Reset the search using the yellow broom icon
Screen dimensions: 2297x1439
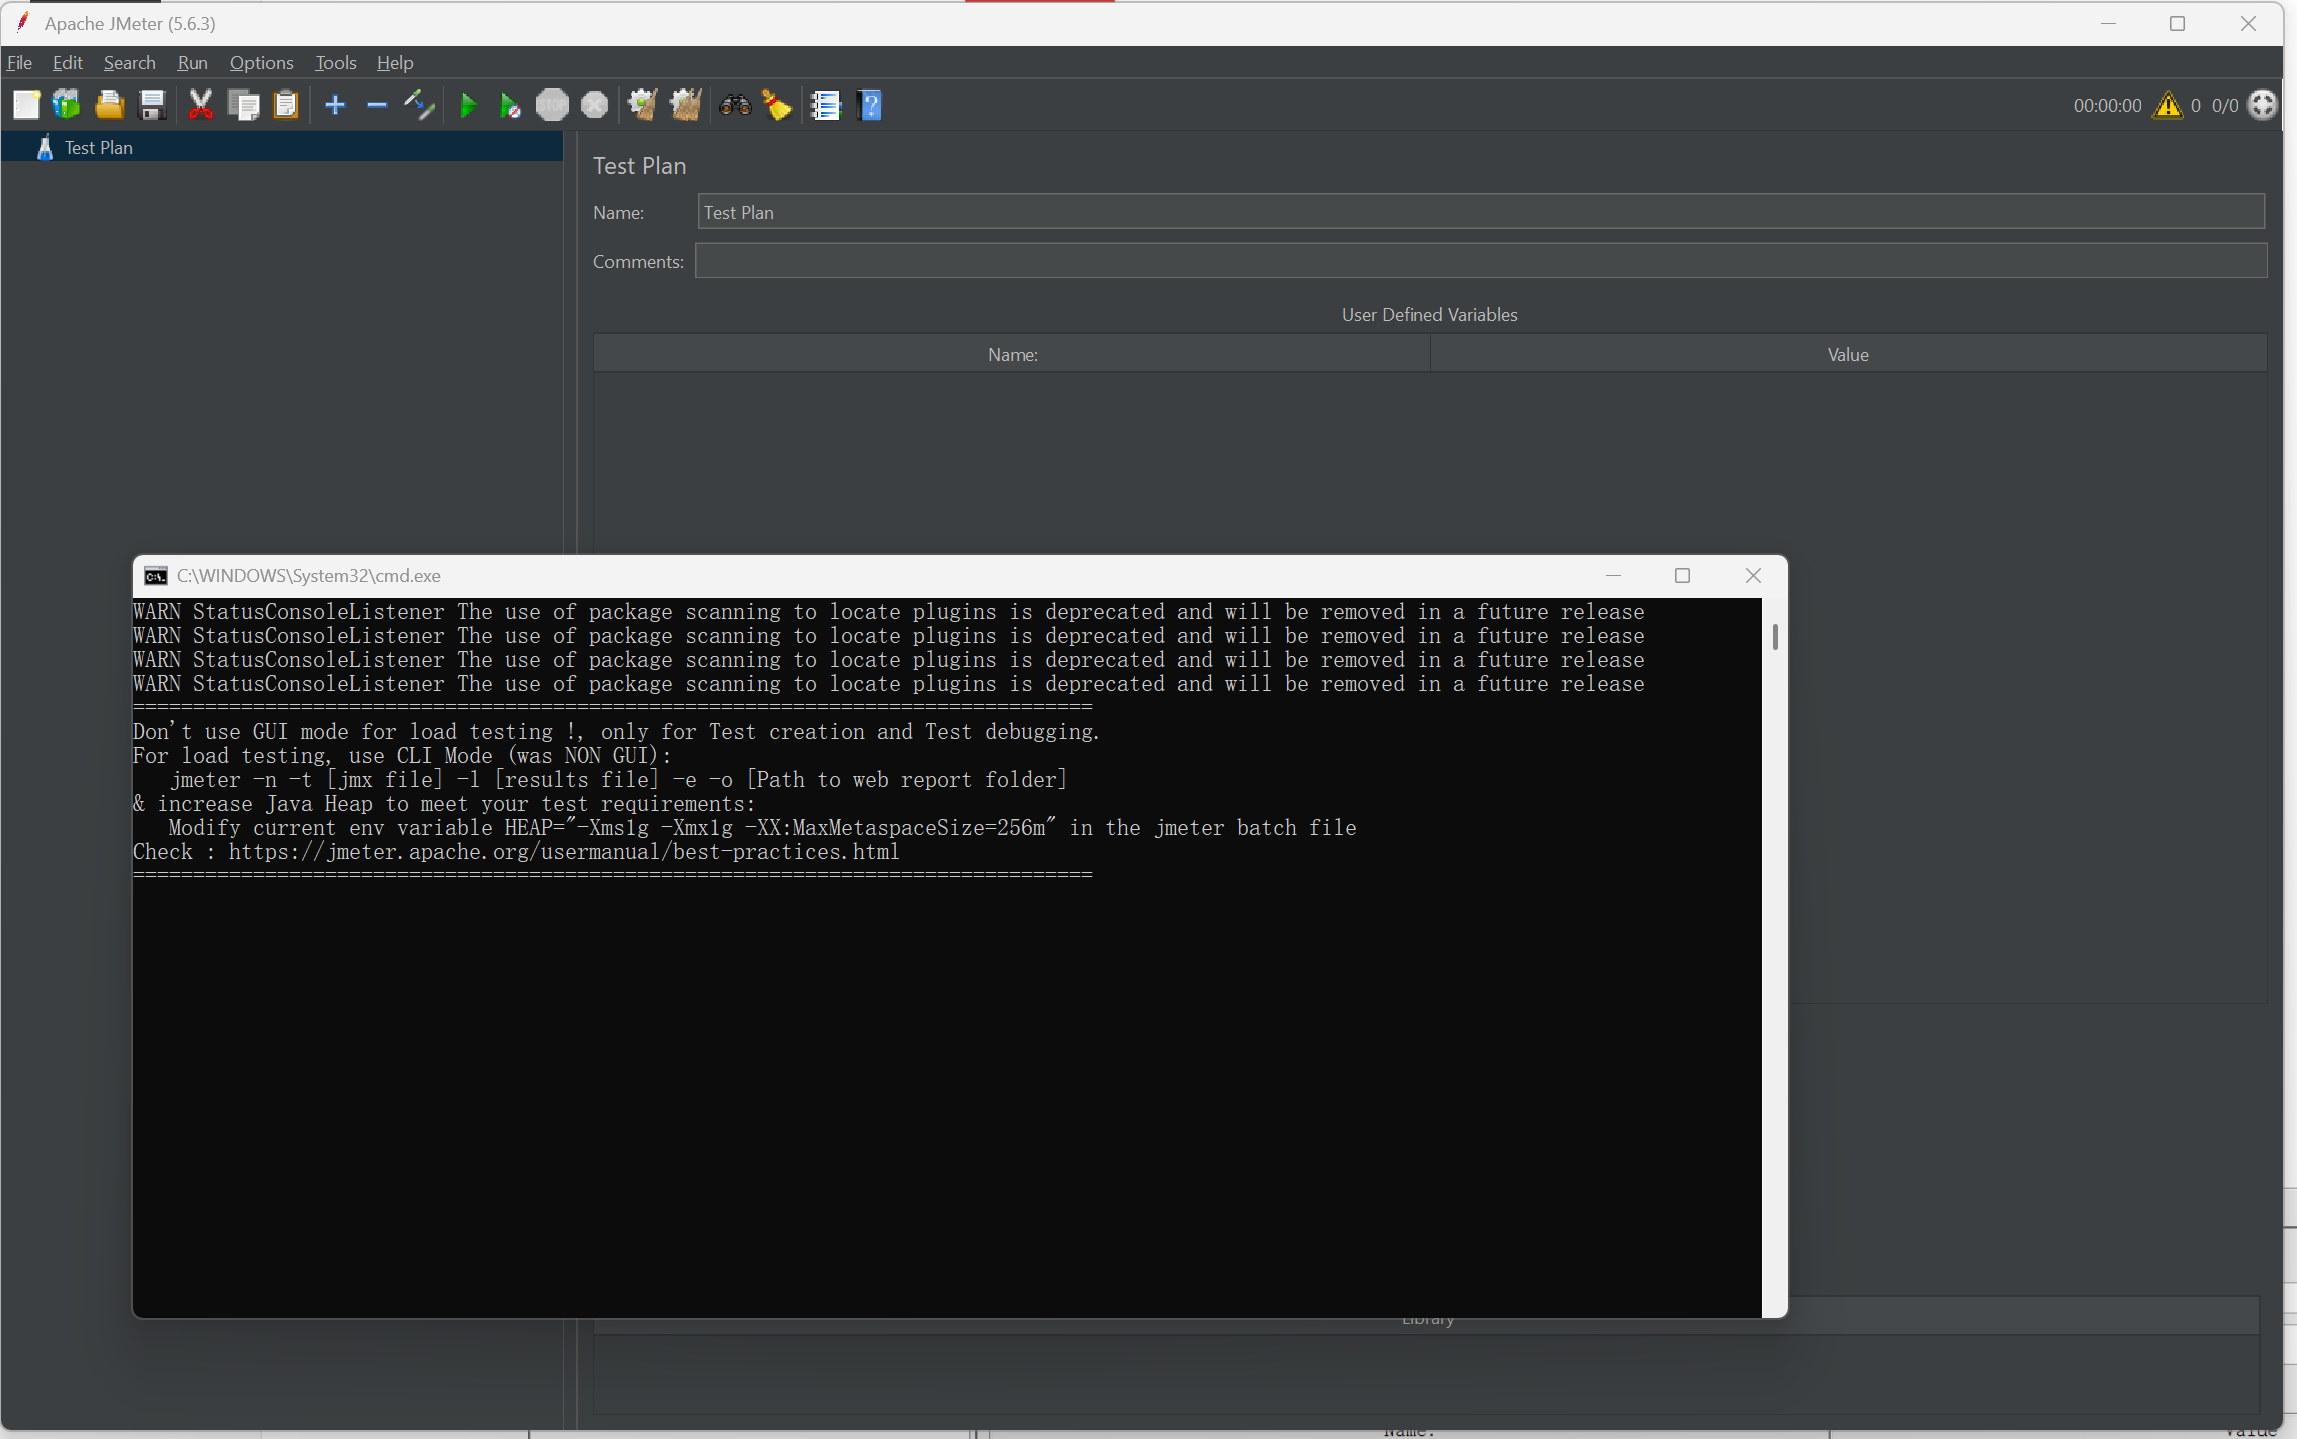pyautogui.click(x=777, y=105)
